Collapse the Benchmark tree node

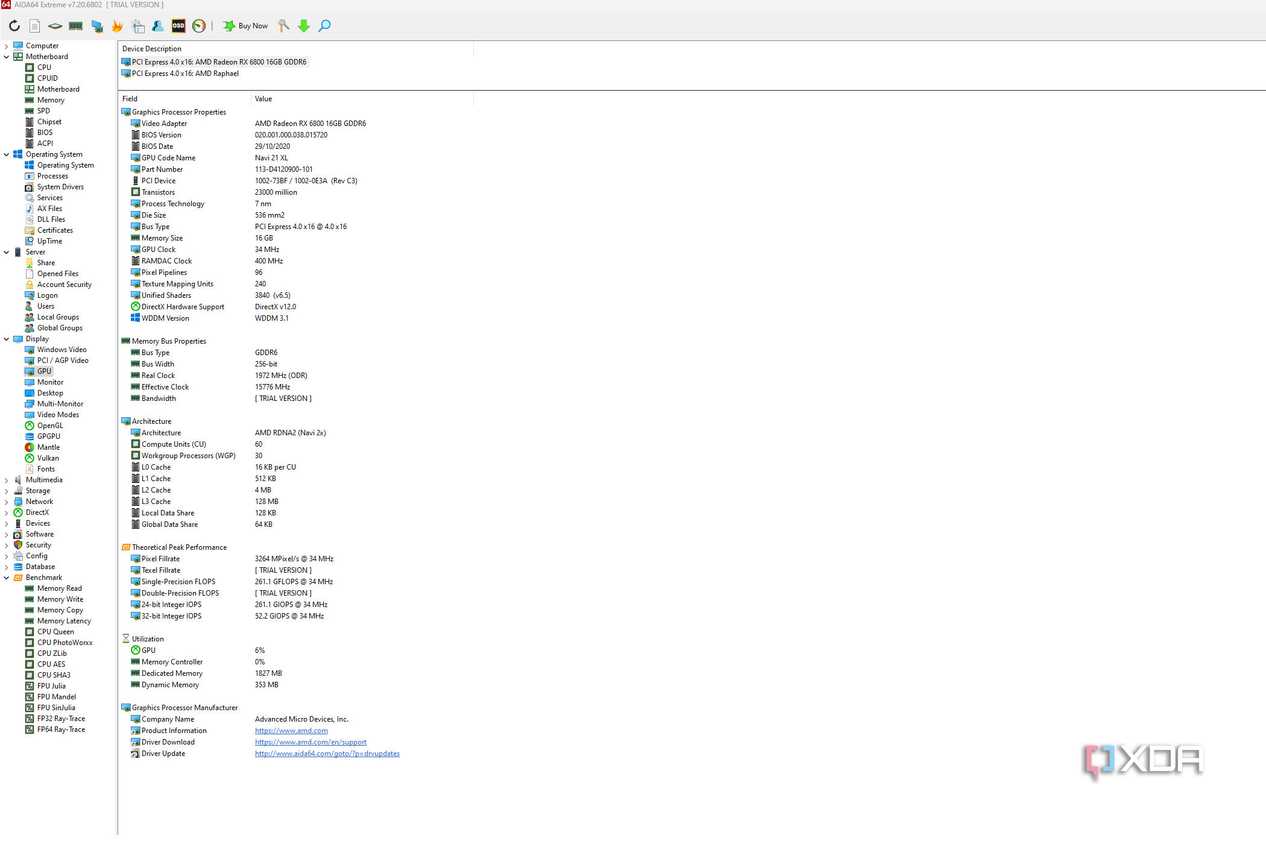tap(6, 577)
